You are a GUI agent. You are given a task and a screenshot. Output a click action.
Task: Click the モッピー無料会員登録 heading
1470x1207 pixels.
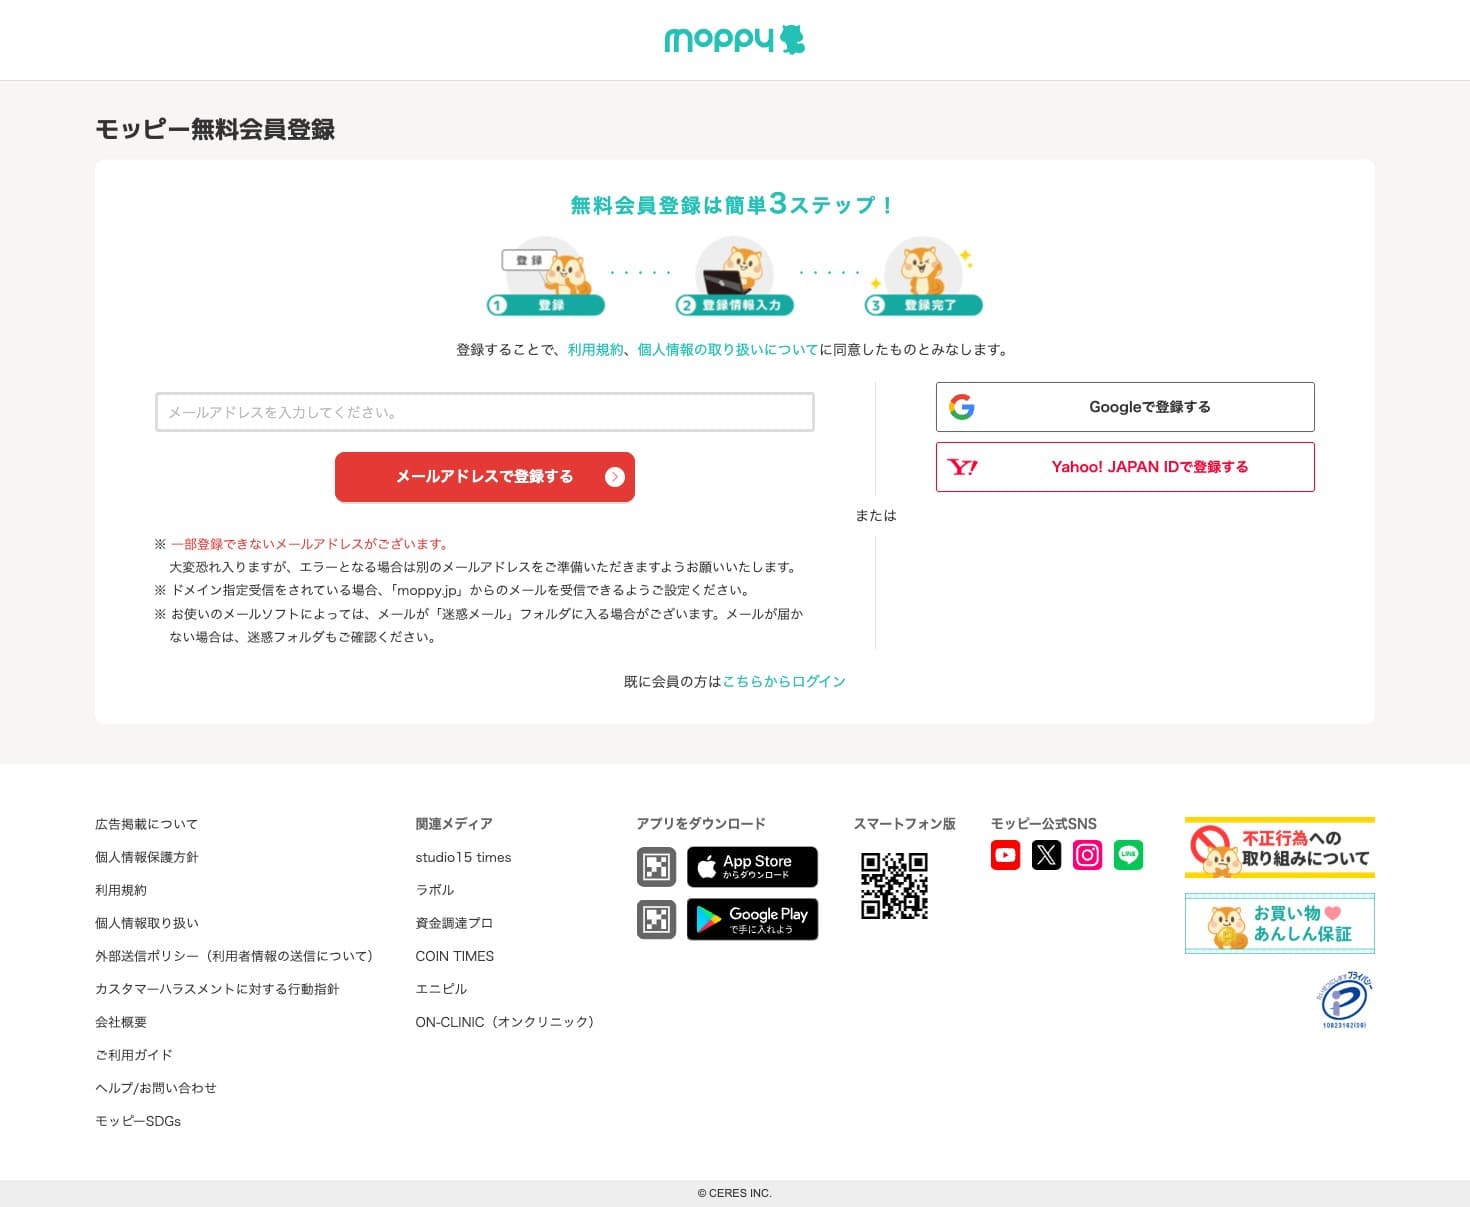pyautogui.click(x=215, y=129)
